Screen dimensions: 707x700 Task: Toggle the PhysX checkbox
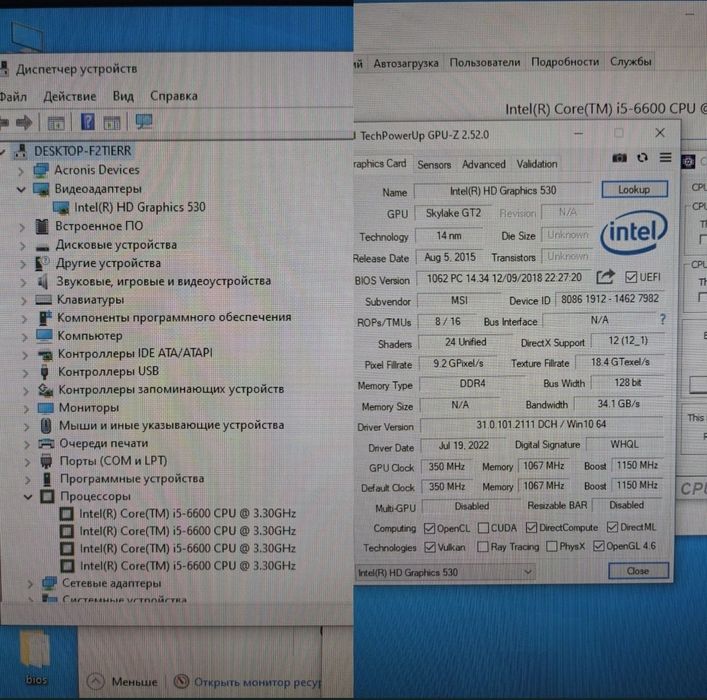pyautogui.click(x=551, y=546)
